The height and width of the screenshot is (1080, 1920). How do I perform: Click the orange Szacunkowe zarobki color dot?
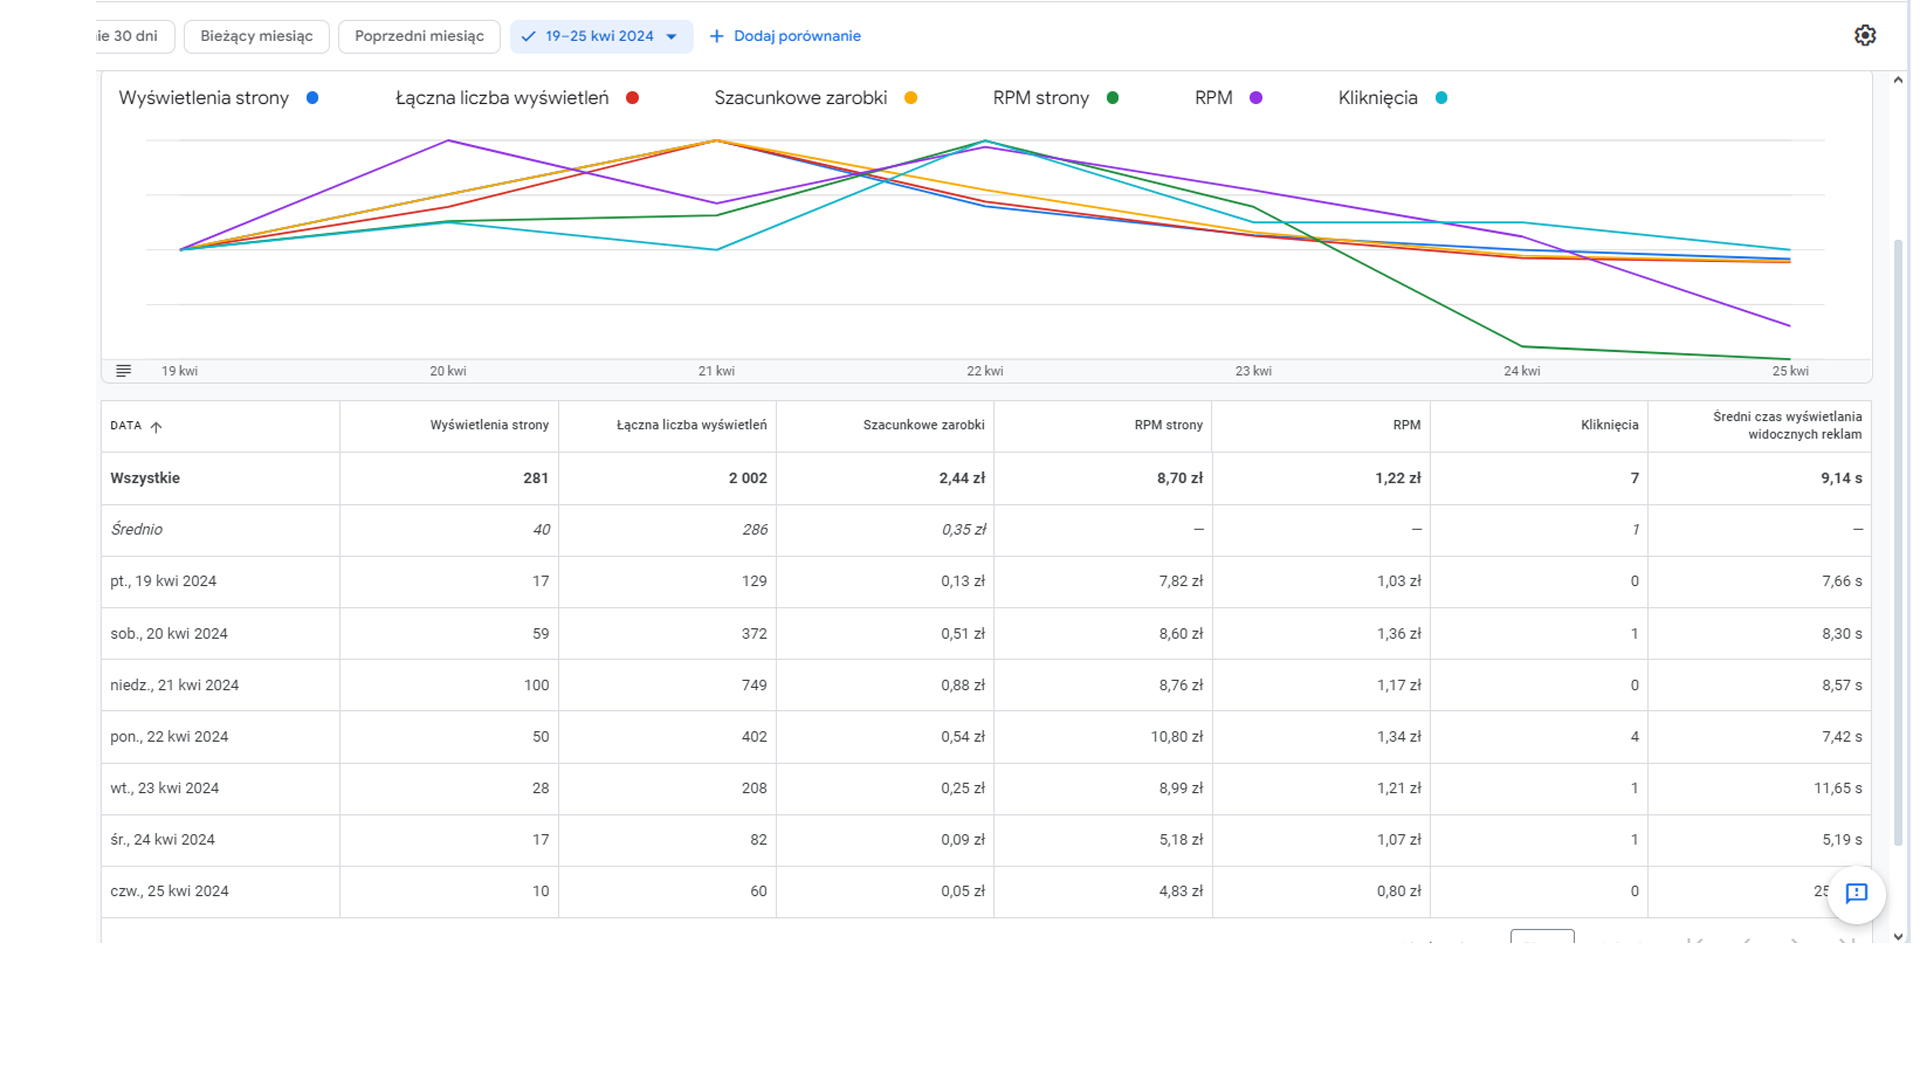click(910, 98)
